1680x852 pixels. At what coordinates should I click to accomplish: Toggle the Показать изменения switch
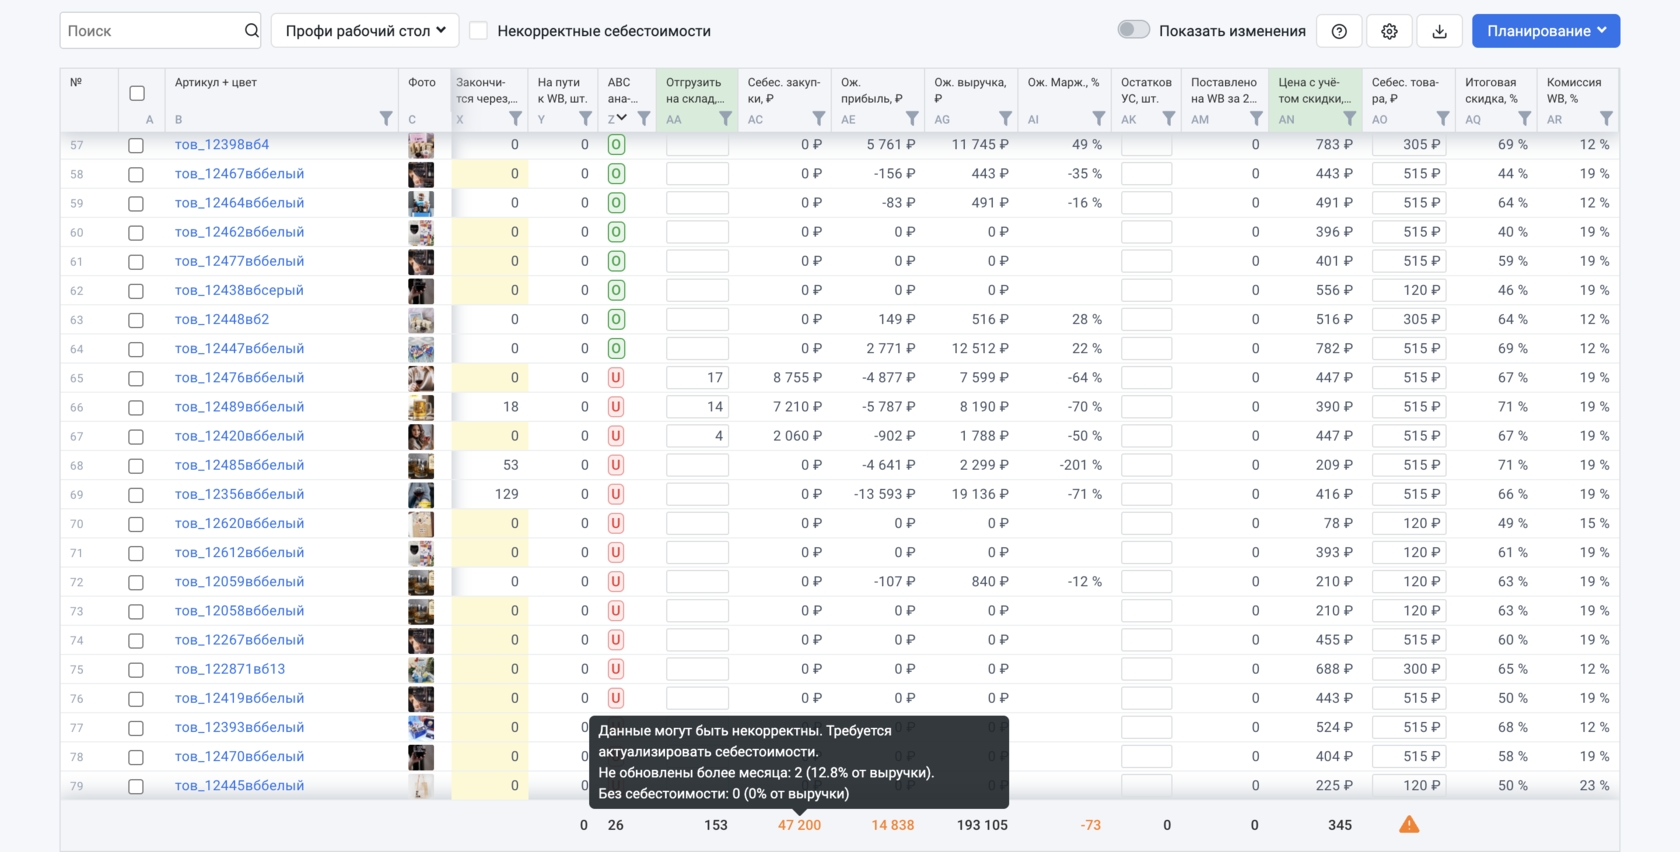[x=1133, y=30]
